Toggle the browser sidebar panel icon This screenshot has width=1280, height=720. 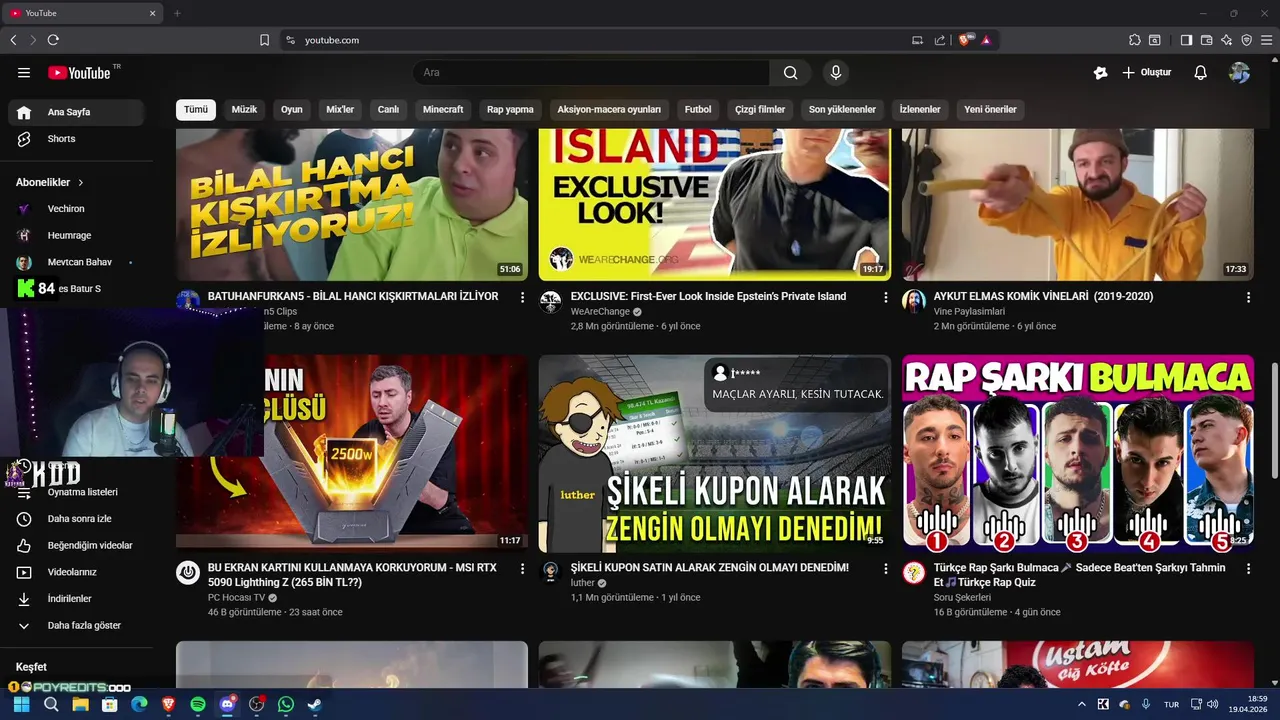pyautogui.click(x=1186, y=40)
